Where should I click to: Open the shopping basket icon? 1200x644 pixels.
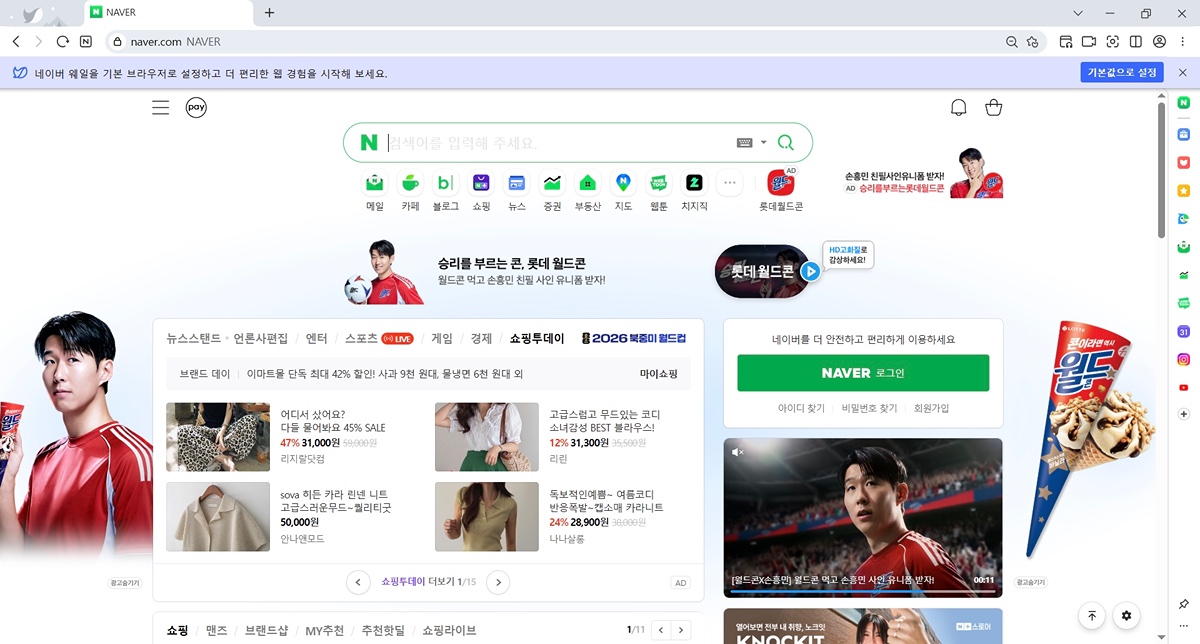click(993, 108)
